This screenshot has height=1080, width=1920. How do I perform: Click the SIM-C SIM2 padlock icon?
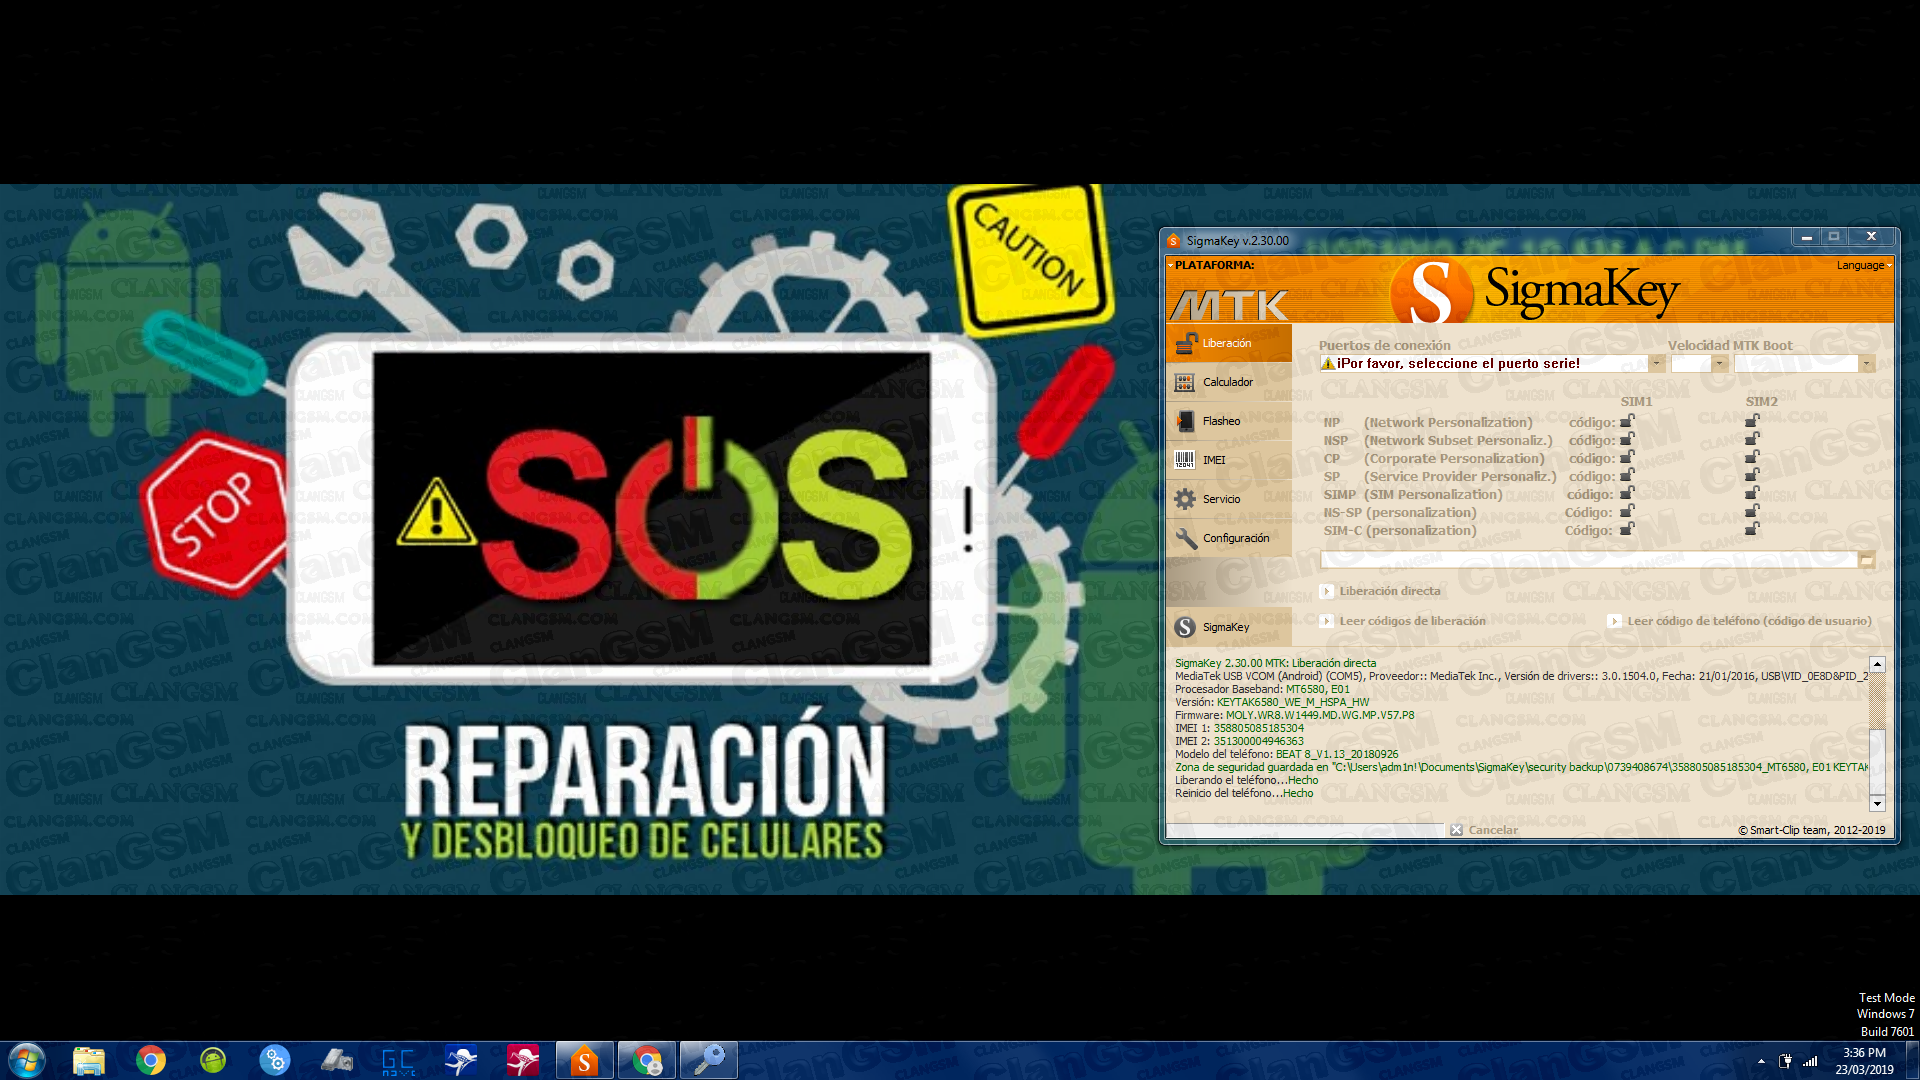point(1752,529)
